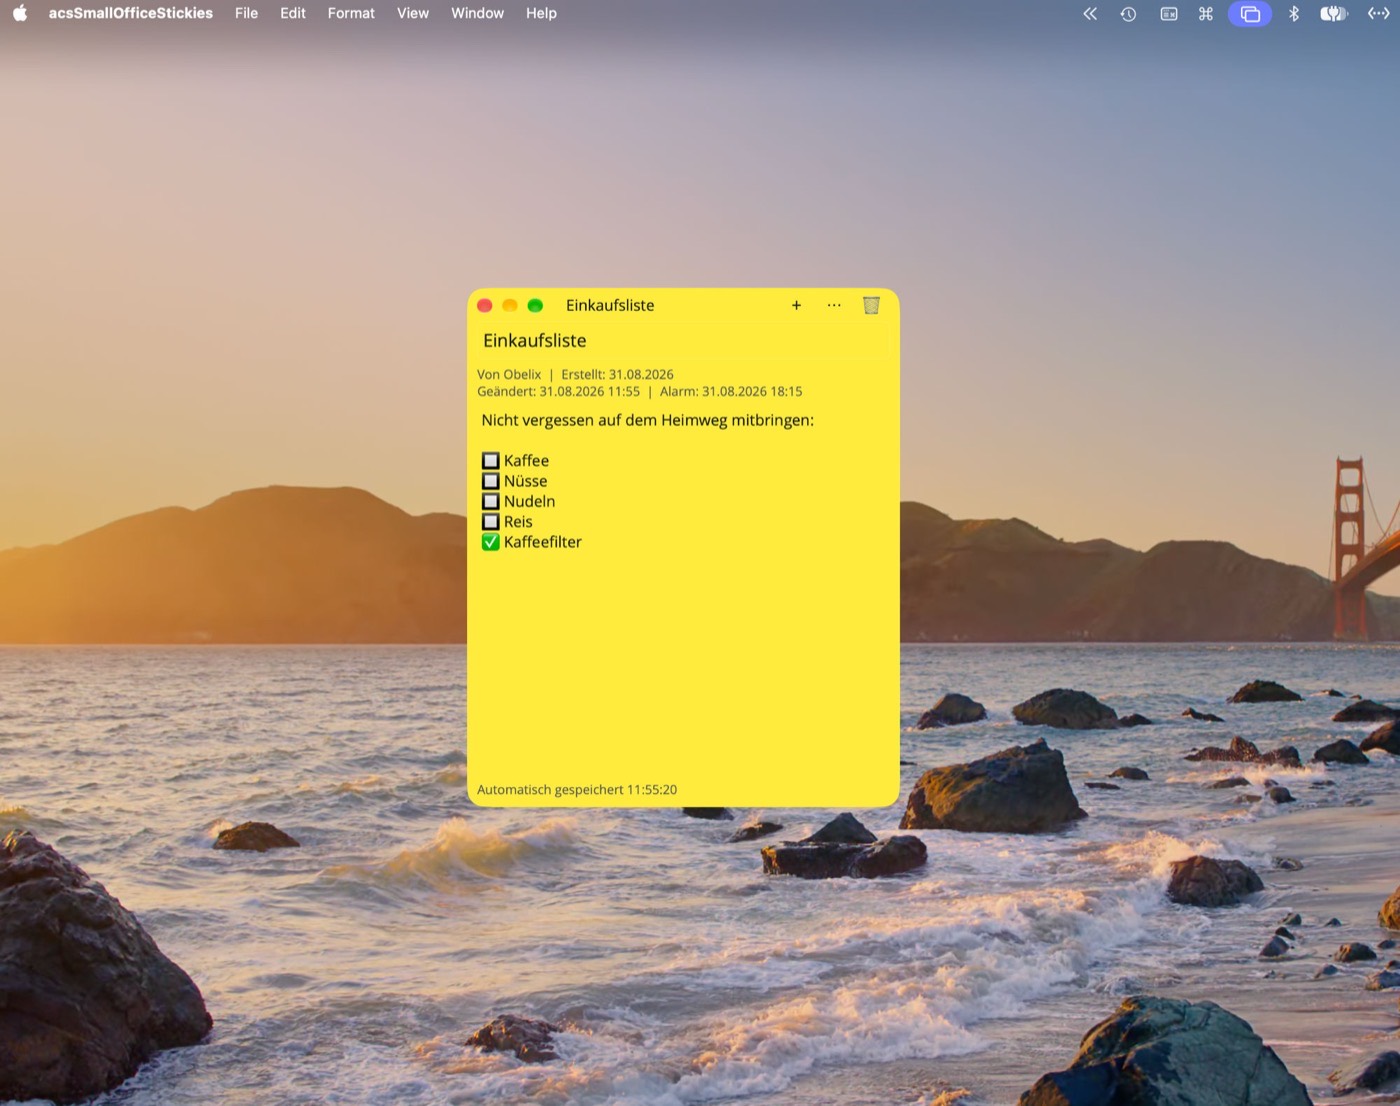This screenshot has width=1400, height=1106.
Task: Click the 'Geändert: 31.08.2026 11:55' text
Action: point(558,392)
